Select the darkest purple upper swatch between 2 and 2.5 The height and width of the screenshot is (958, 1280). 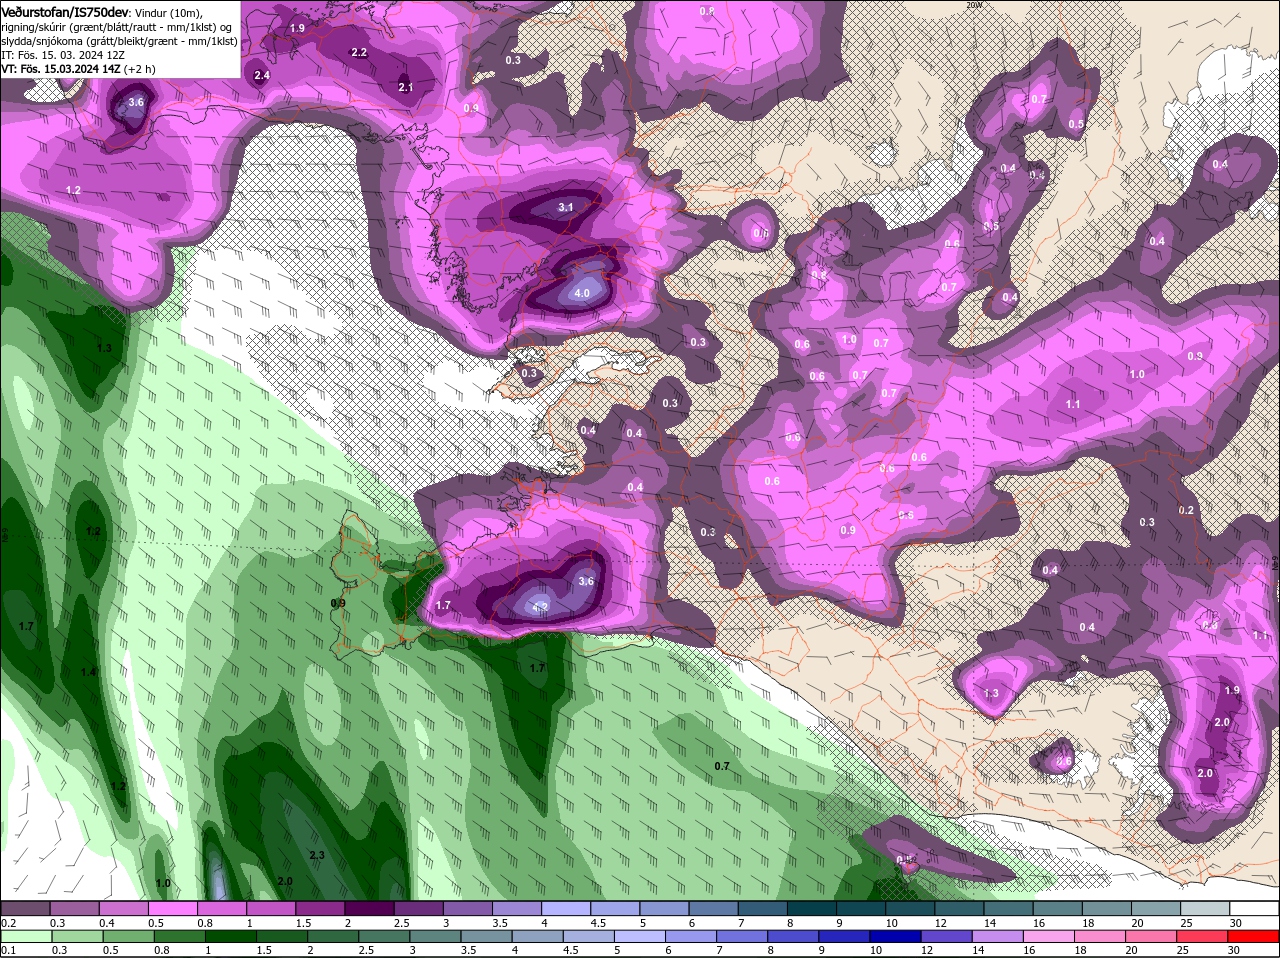click(368, 908)
